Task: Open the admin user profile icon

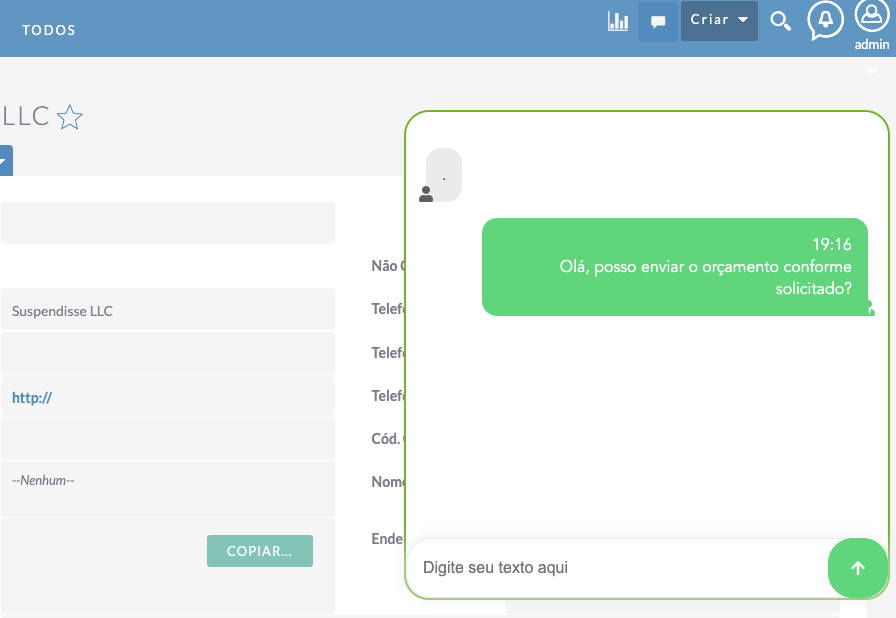Action: point(871,17)
